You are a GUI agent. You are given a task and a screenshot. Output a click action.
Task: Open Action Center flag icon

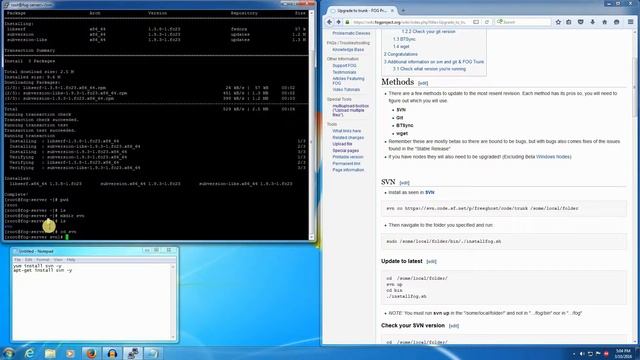click(x=598, y=354)
